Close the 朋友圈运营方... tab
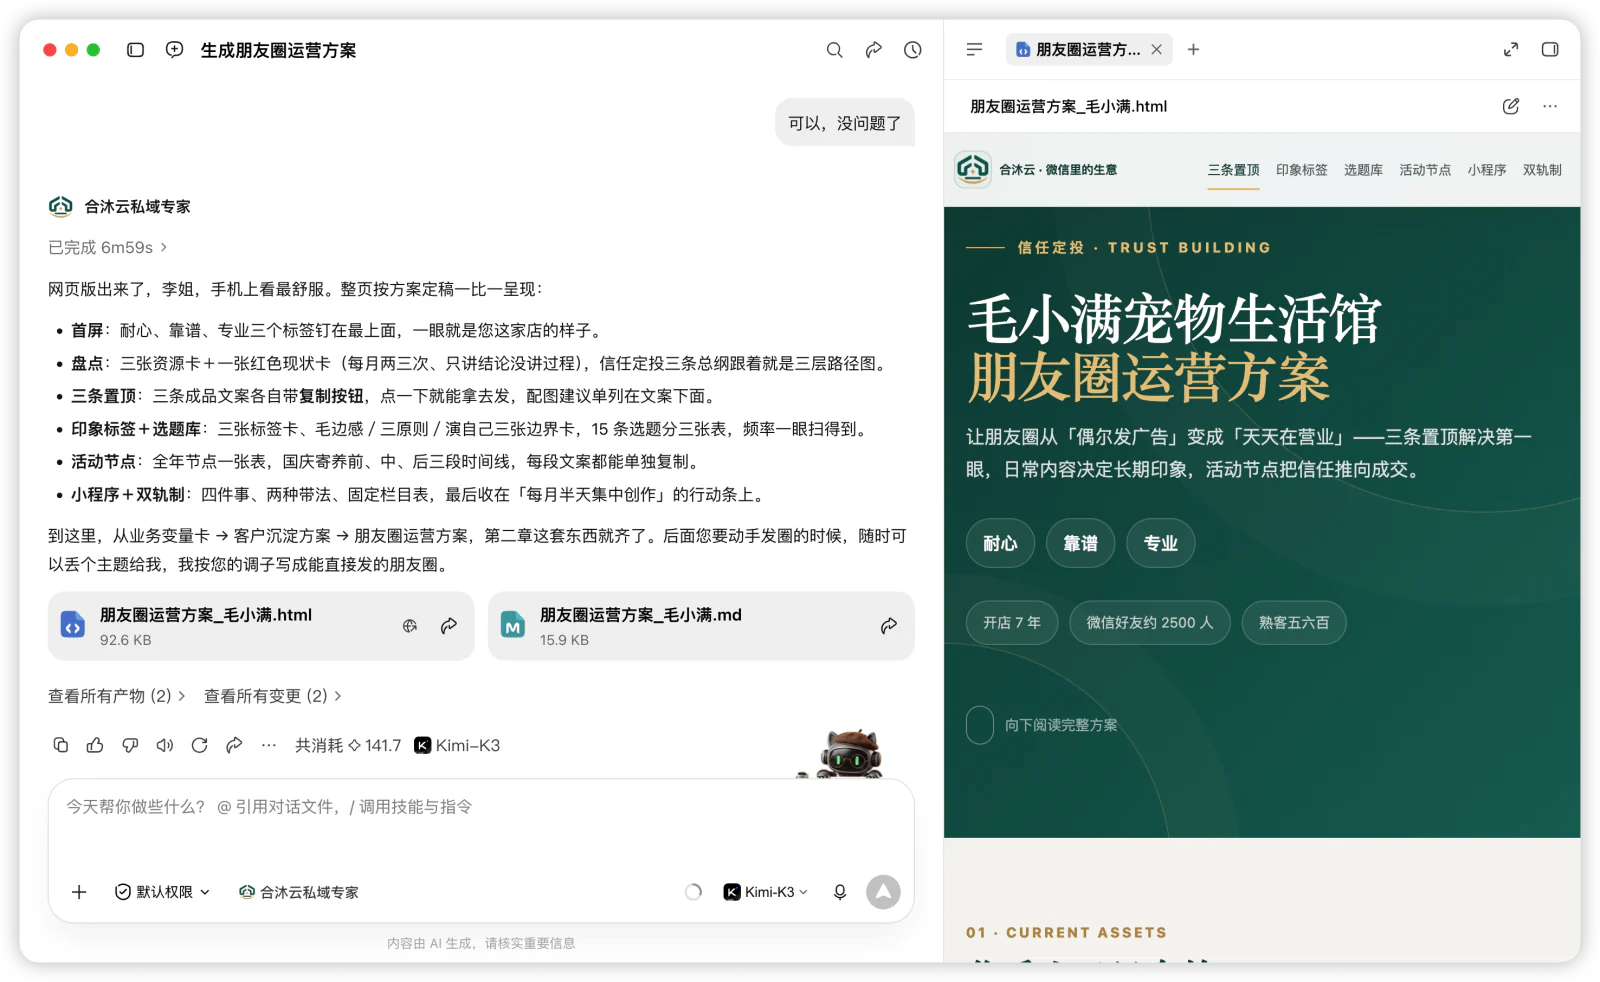Image resolution: width=1600 pixels, height=982 pixels. [x=1156, y=49]
